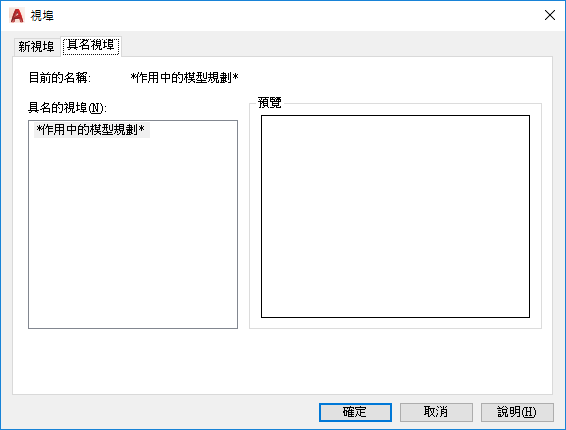
Task: Click the empty space right of the 具名視埠 tab
Action: (x=336, y=46)
